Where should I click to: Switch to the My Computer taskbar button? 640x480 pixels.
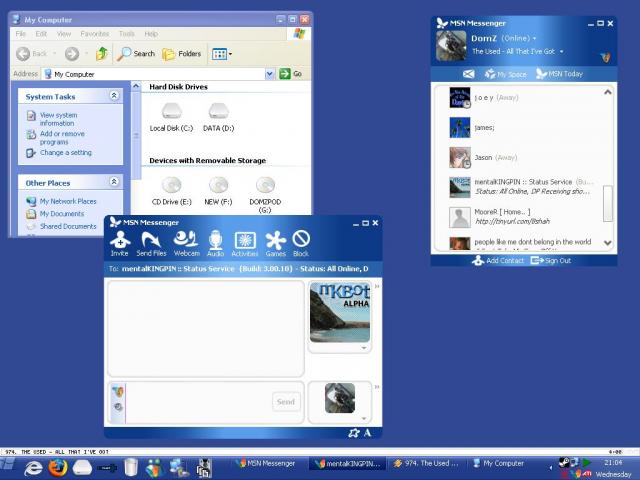[x=504, y=464]
